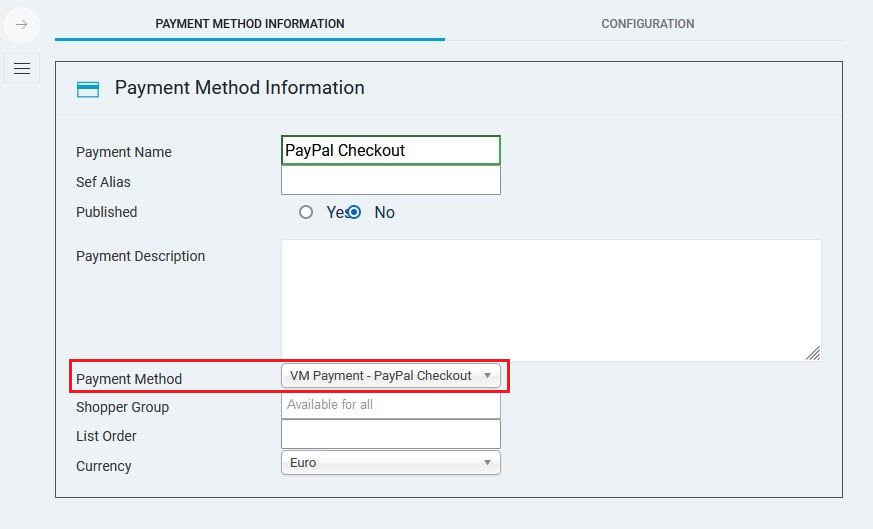
Task: Click the List Order input box
Action: click(390, 434)
